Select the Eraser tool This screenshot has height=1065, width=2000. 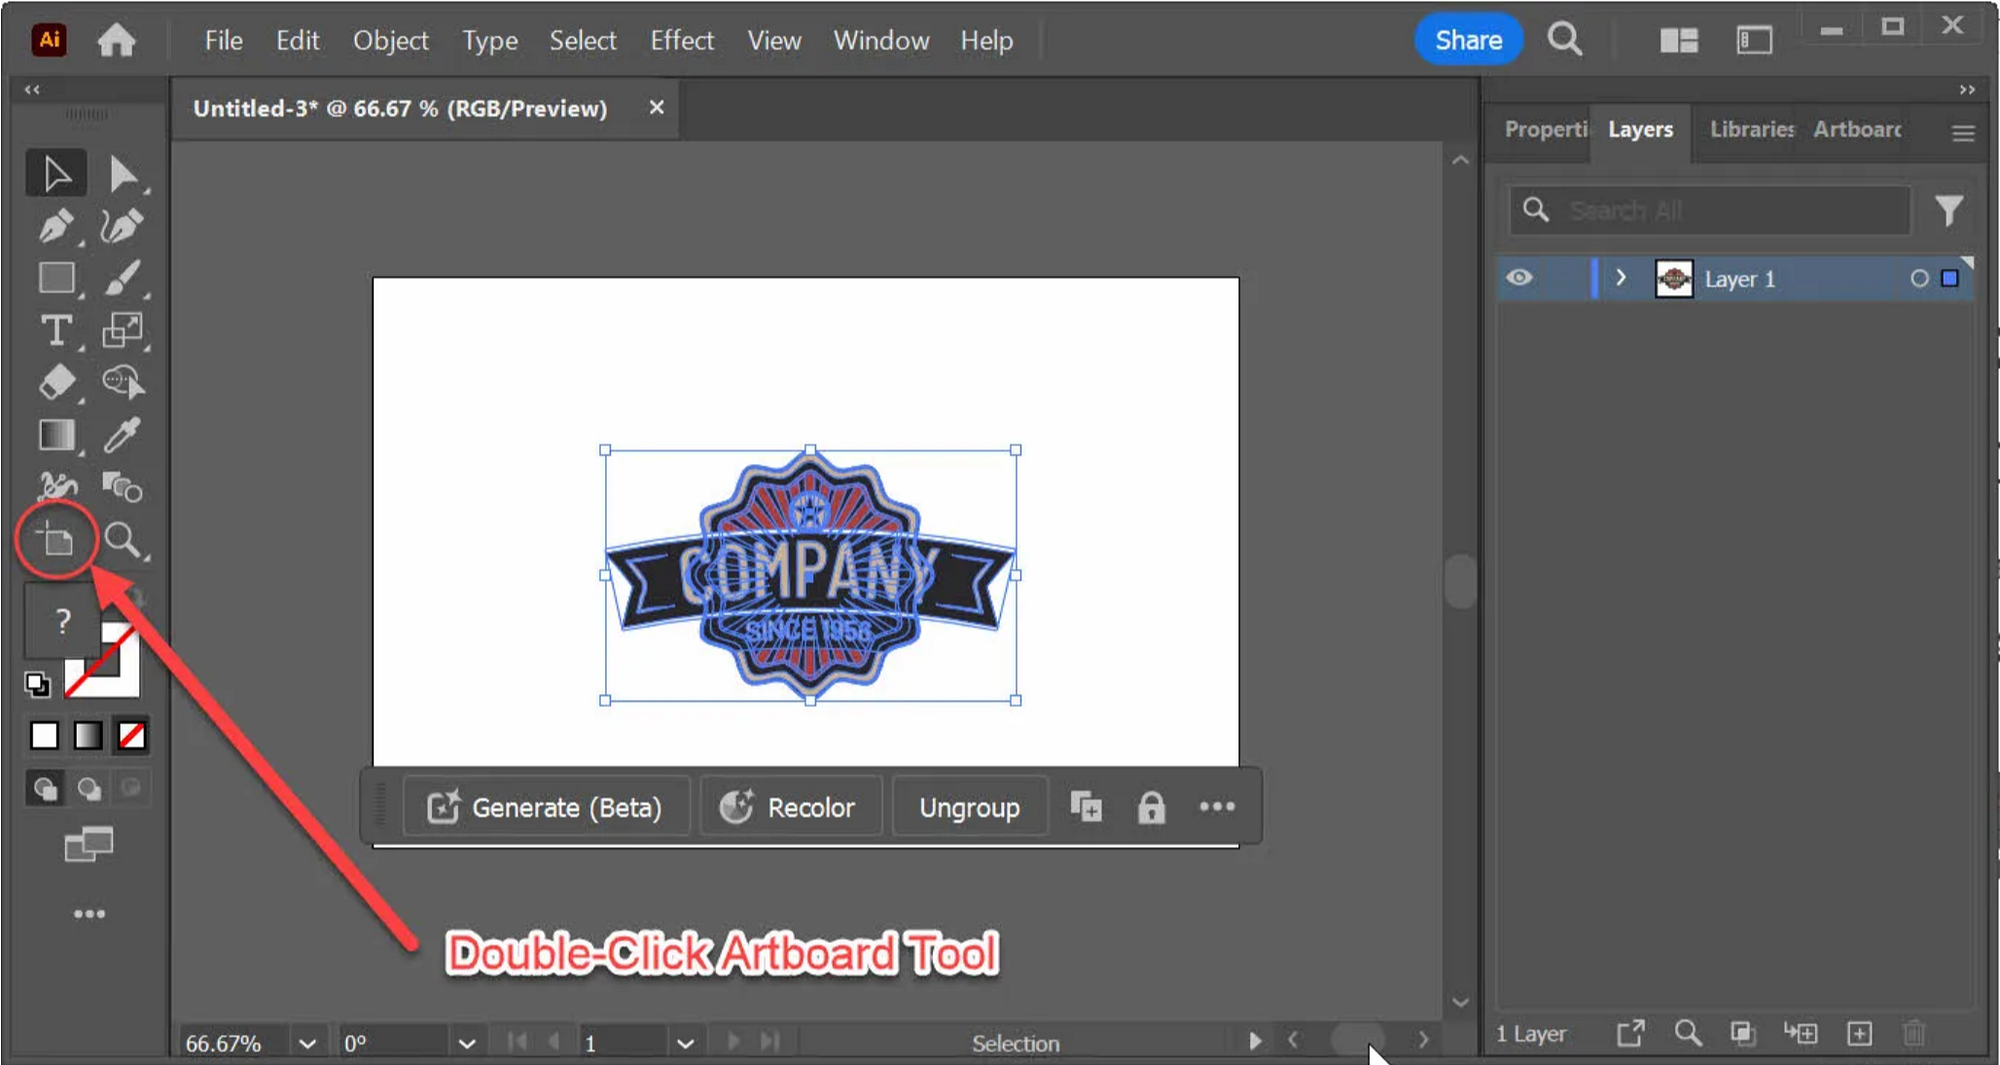coord(56,383)
